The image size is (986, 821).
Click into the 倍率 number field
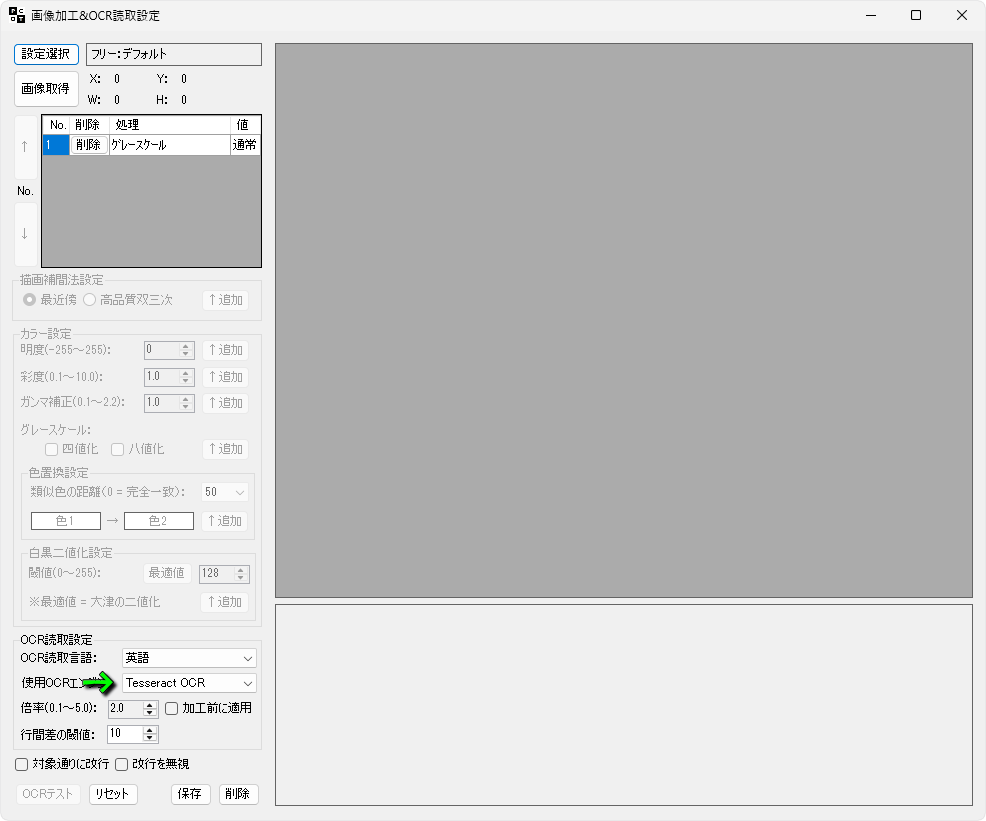click(x=125, y=708)
